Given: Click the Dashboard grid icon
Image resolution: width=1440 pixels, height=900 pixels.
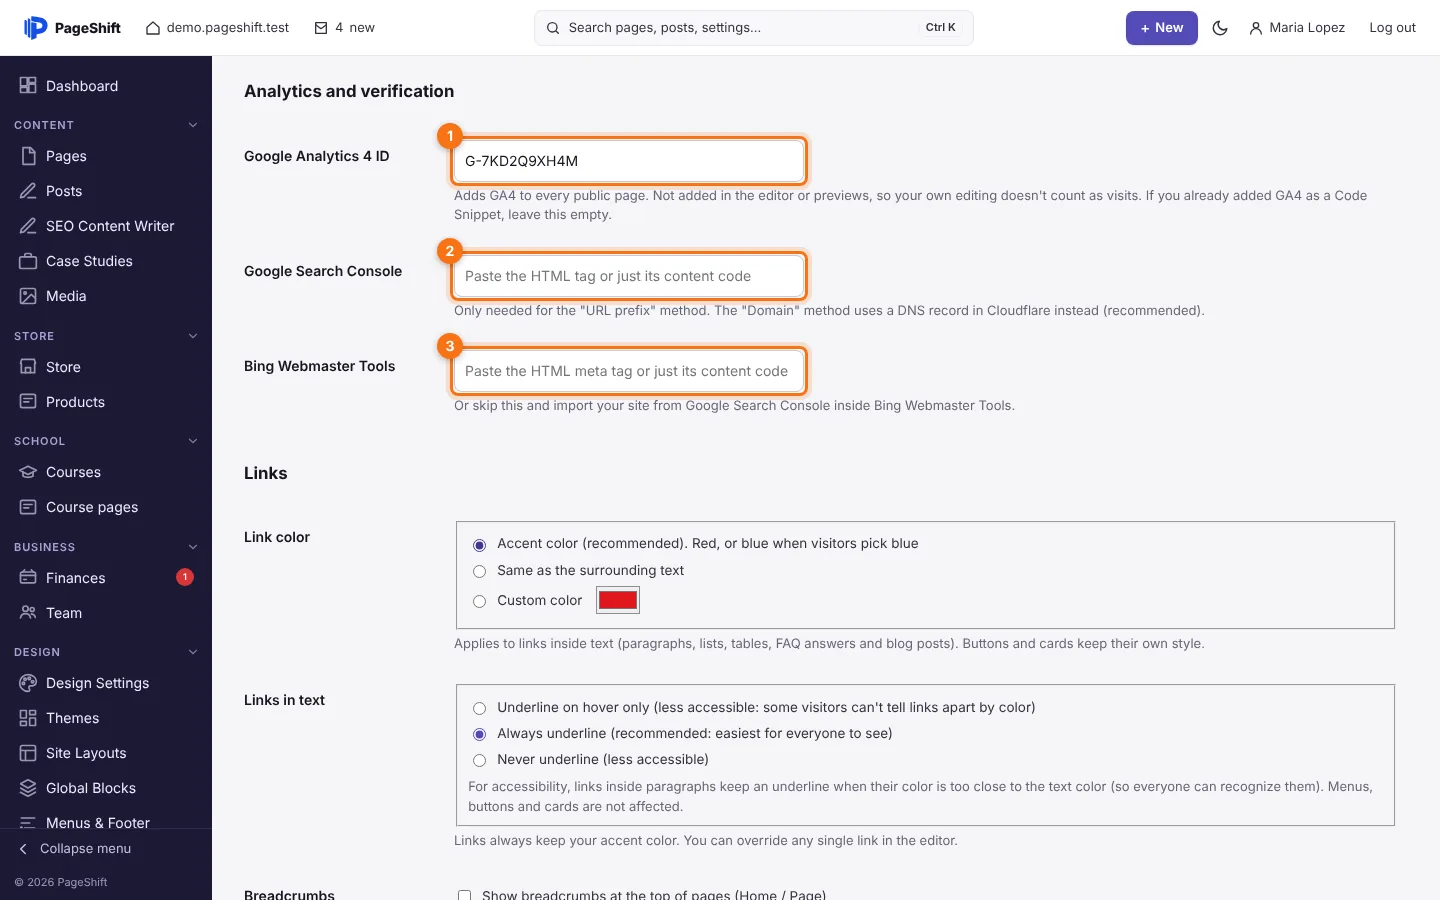Looking at the screenshot, I should tap(28, 86).
